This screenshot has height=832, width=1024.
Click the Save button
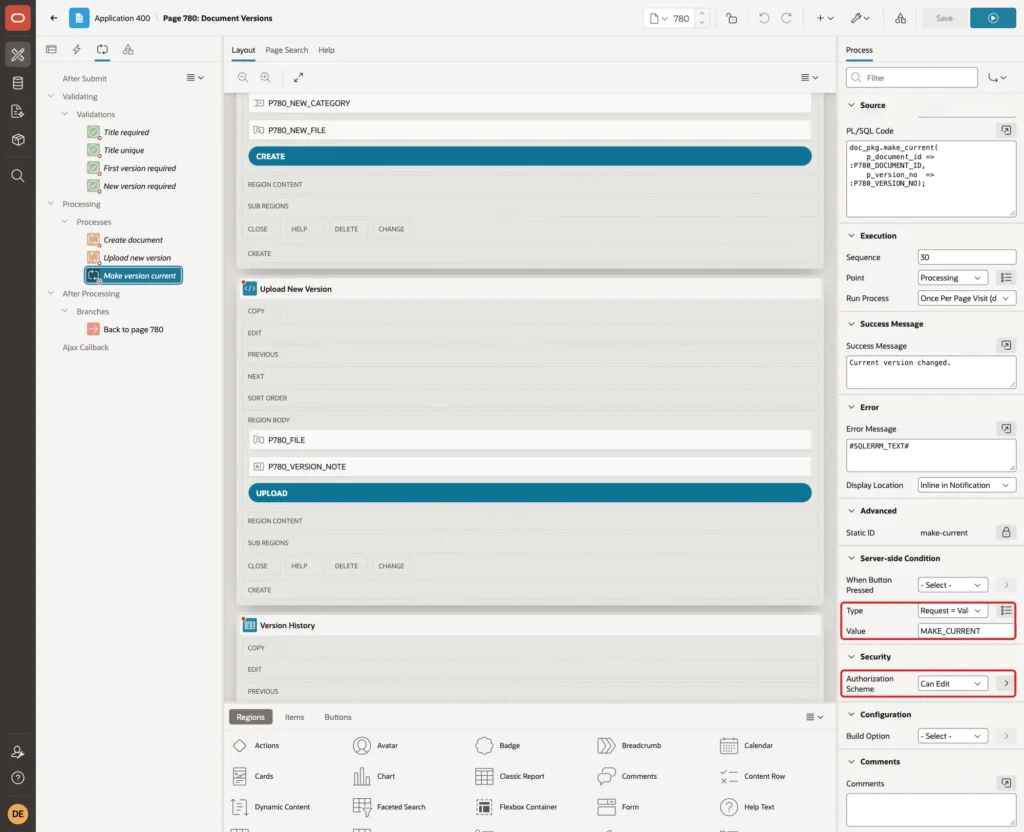click(x=944, y=18)
